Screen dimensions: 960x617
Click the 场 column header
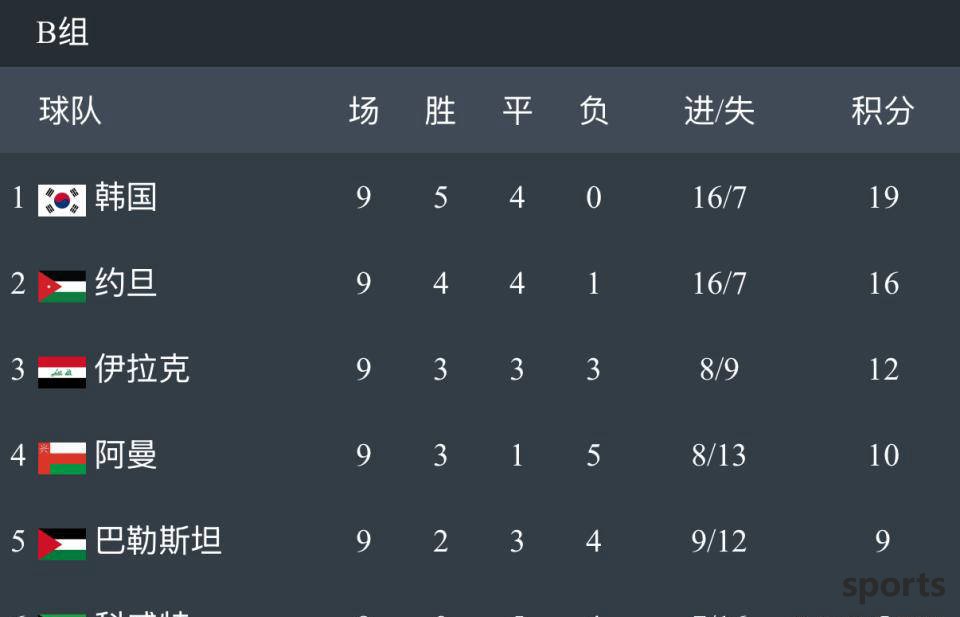364,111
